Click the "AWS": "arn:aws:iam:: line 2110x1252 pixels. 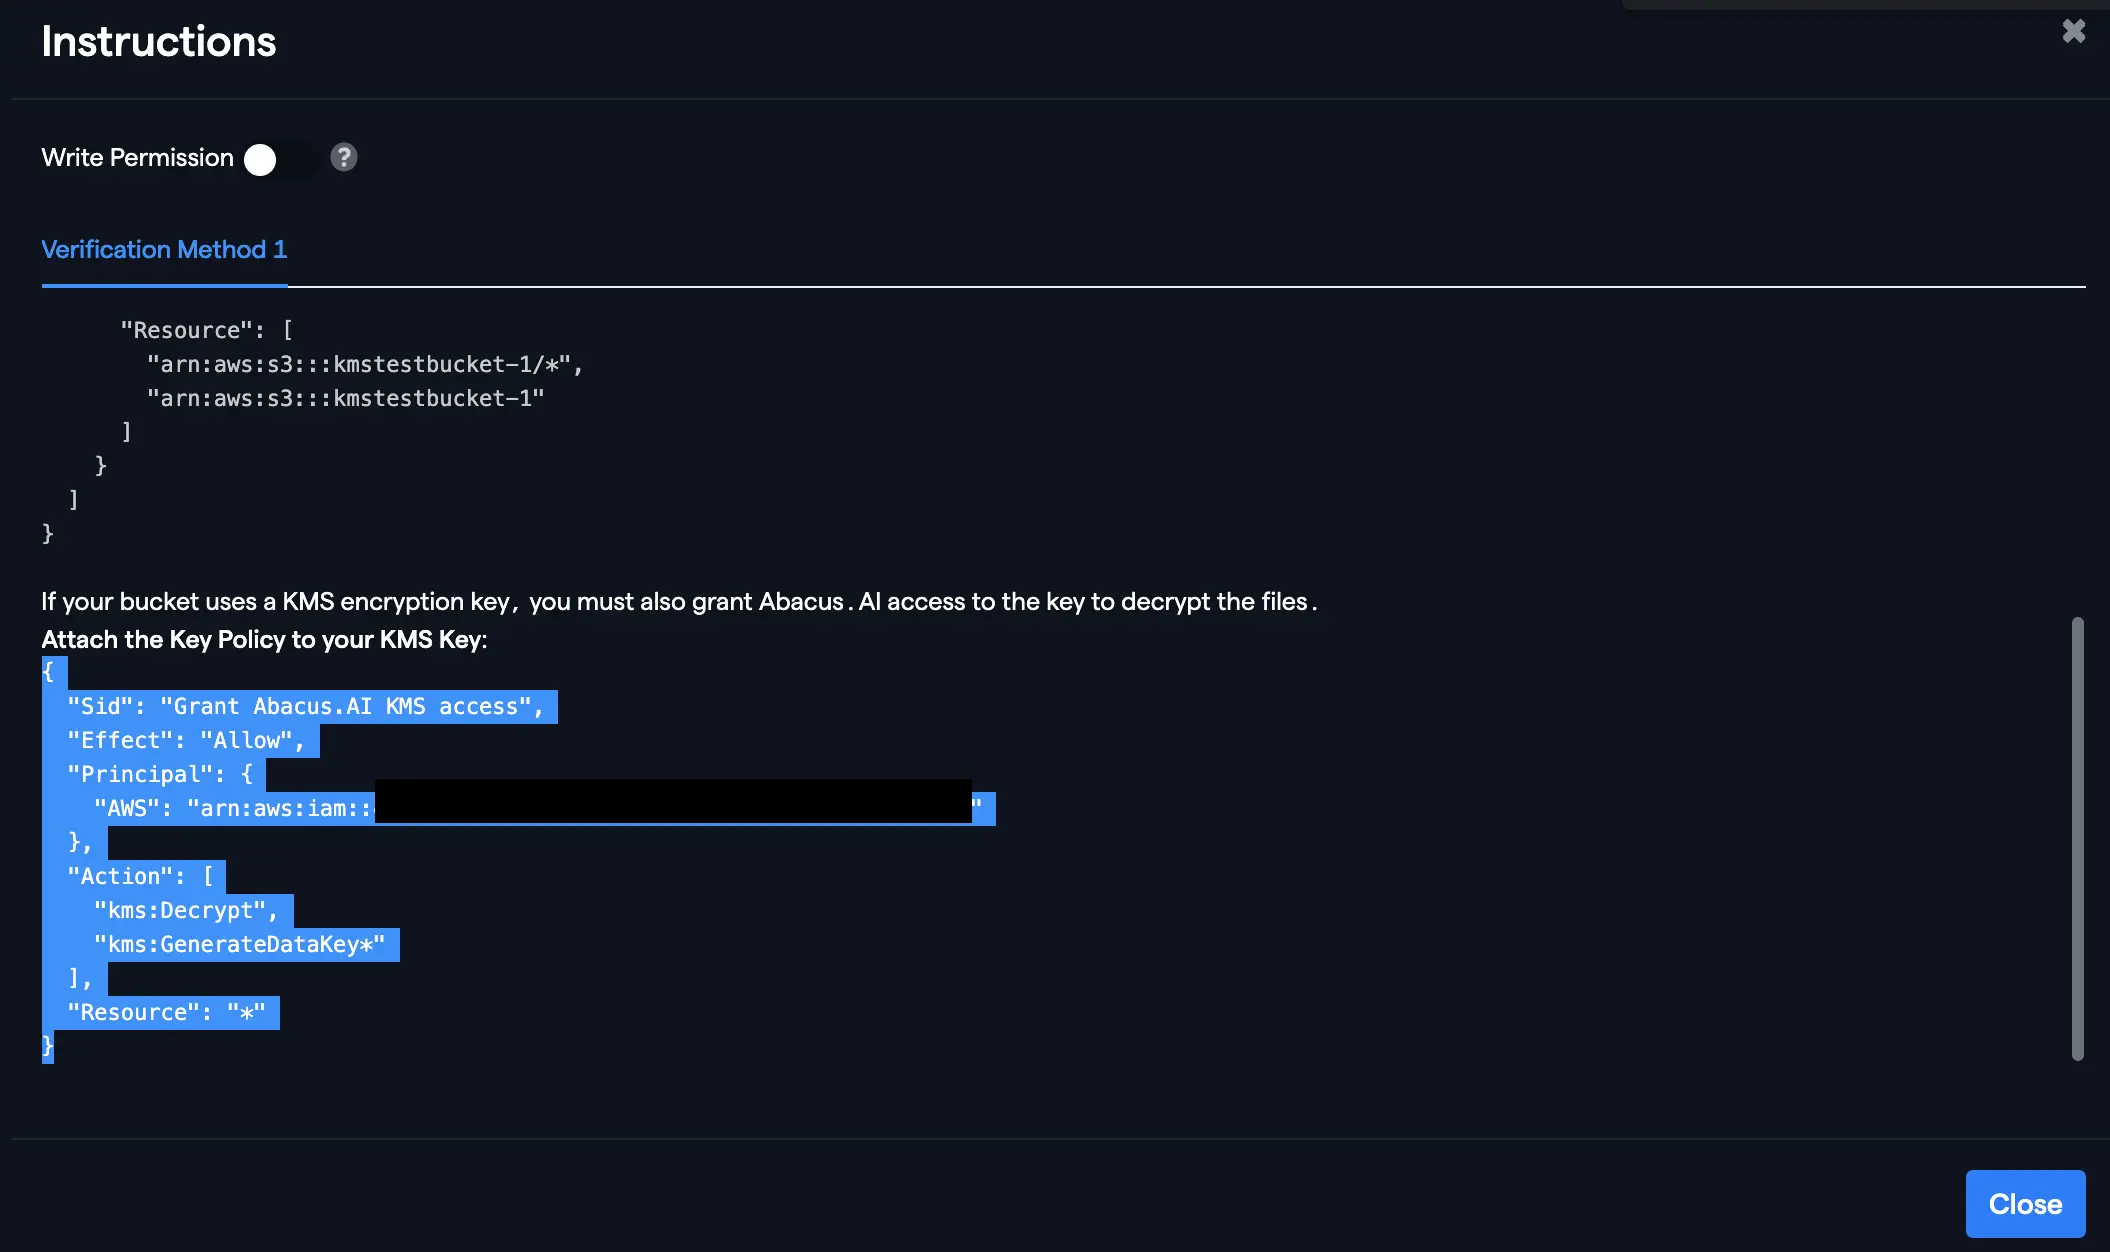click(x=232, y=809)
